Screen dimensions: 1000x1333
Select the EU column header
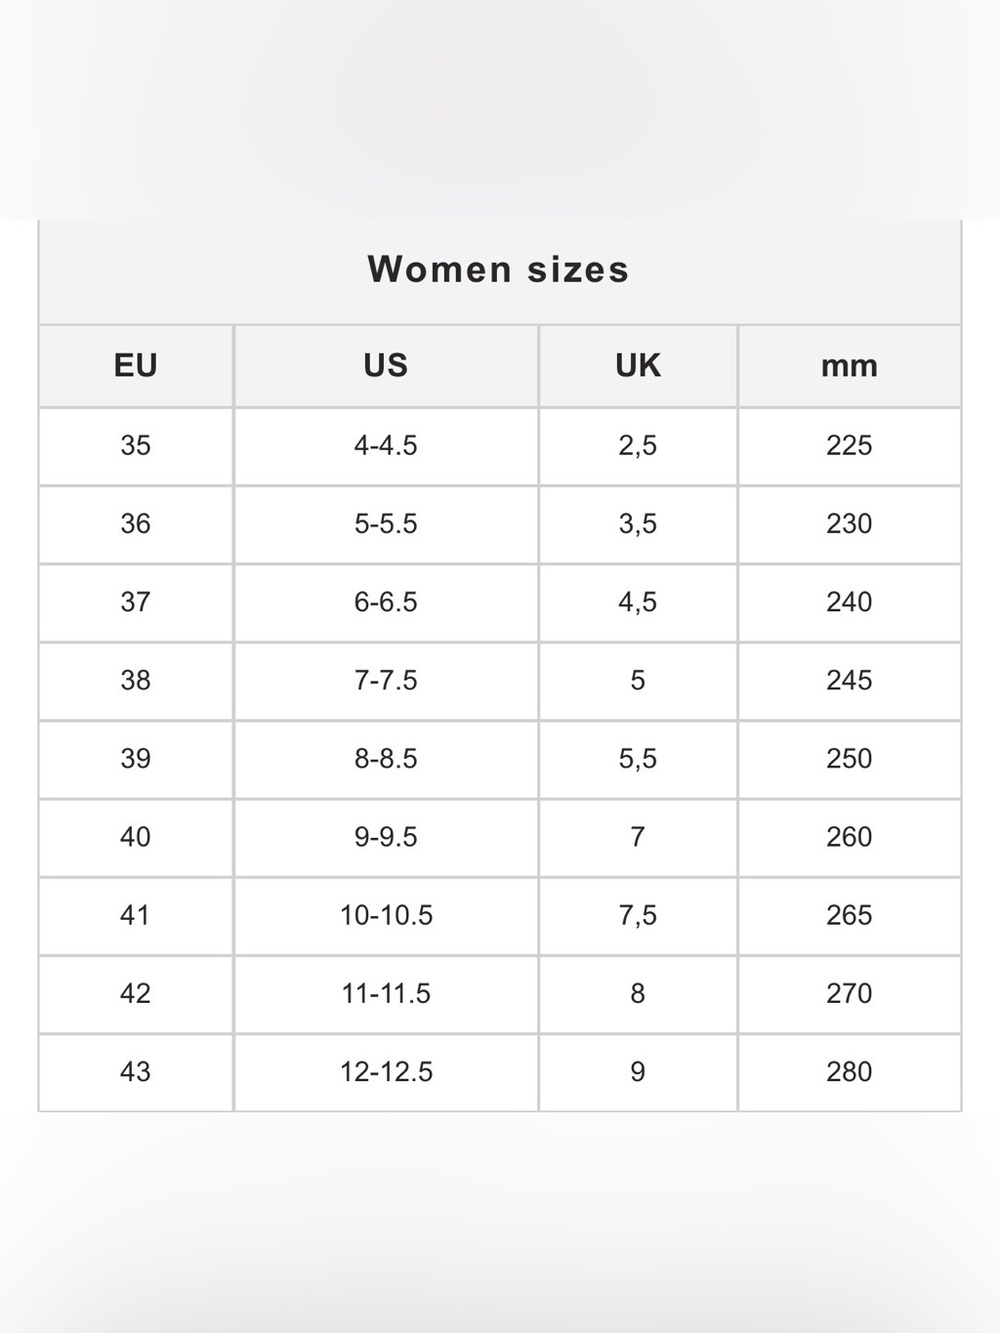point(136,366)
